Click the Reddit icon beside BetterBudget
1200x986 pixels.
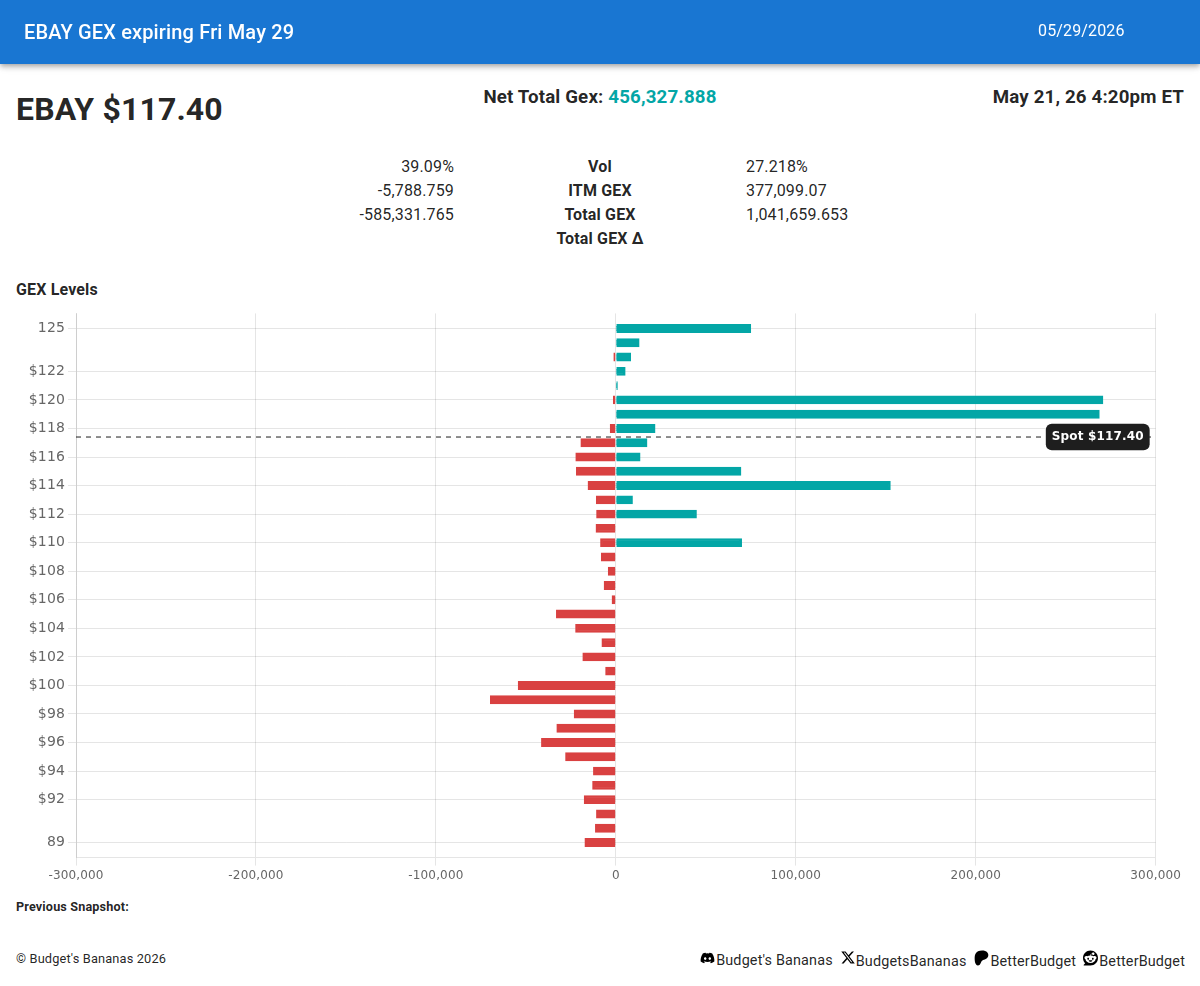[1090, 958]
